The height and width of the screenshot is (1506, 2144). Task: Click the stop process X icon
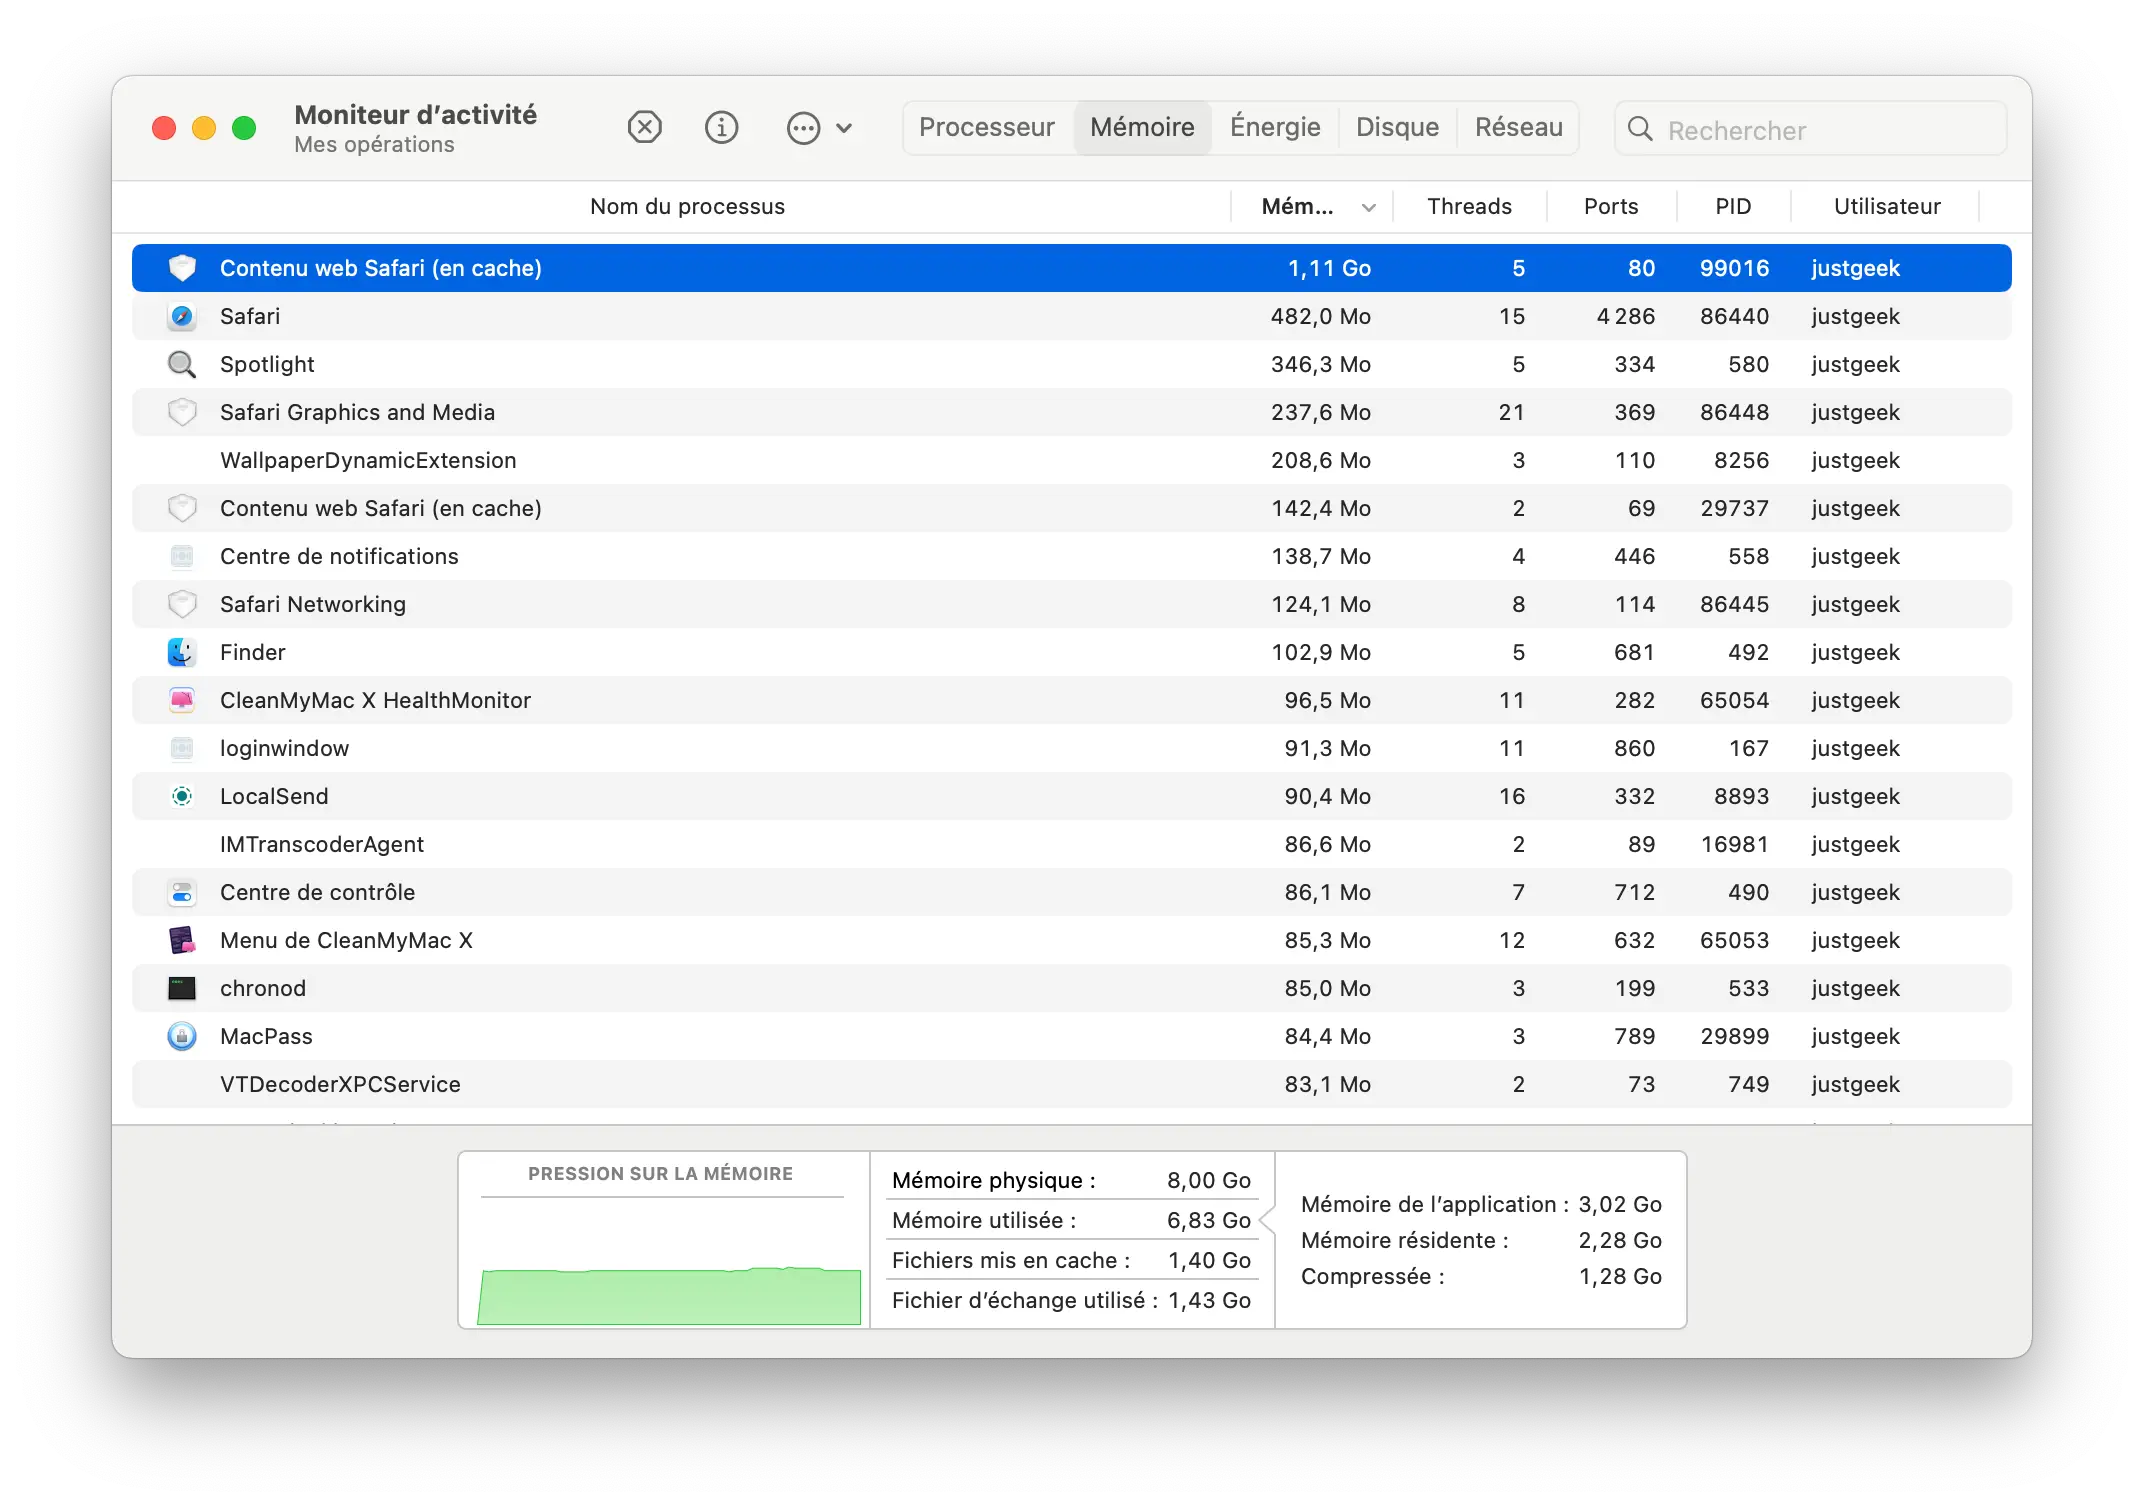(645, 128)
